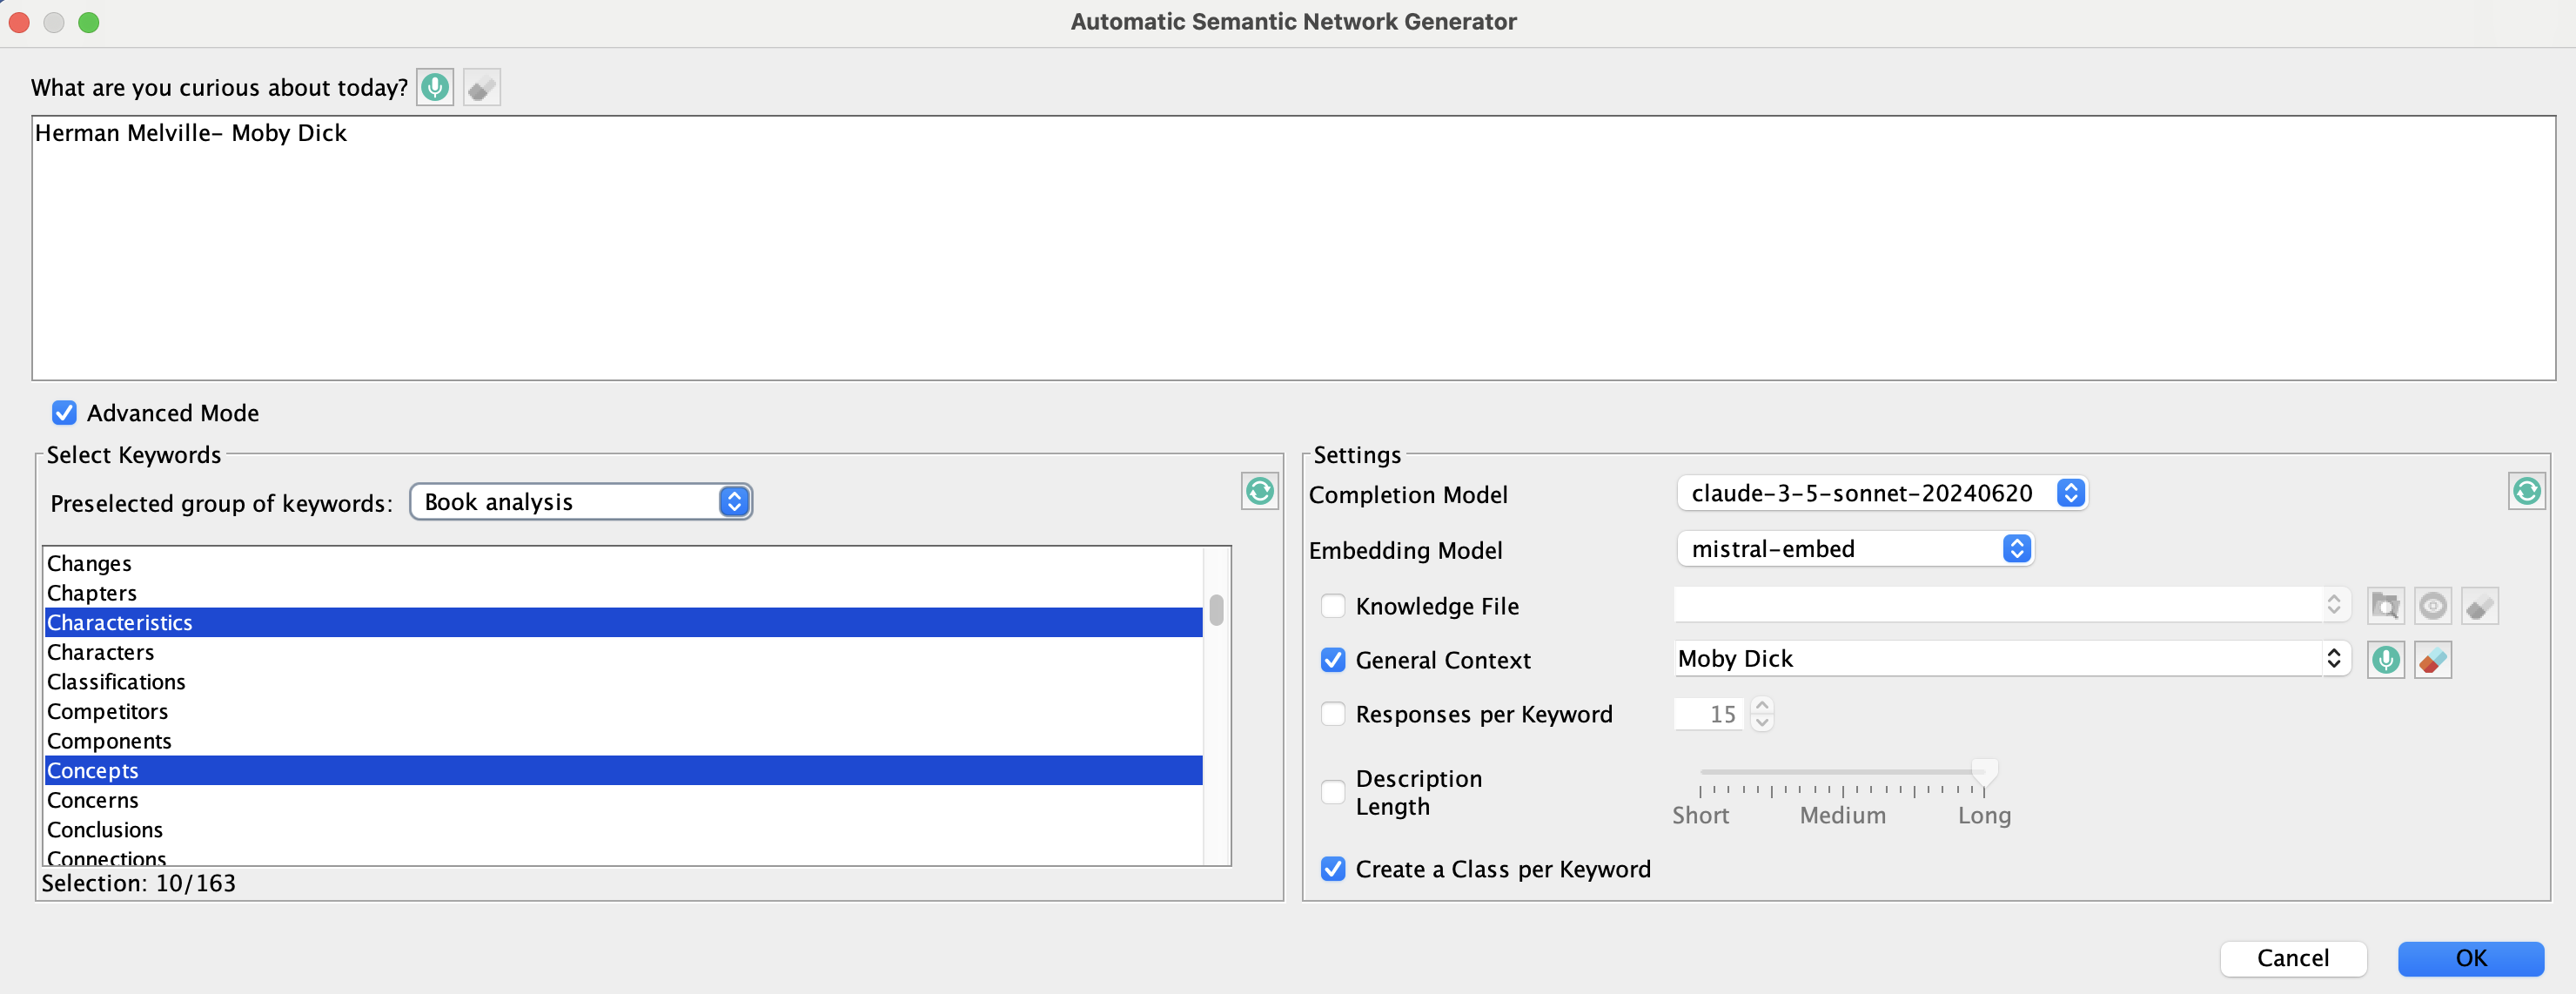Enable the Knowledge File checkbox
This screenshot has width=2576, height=994.
[x=1332, y=606]
